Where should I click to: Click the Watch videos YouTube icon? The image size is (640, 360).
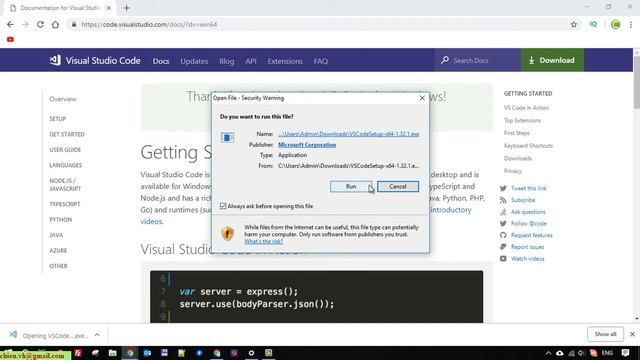tap(503, 259)
